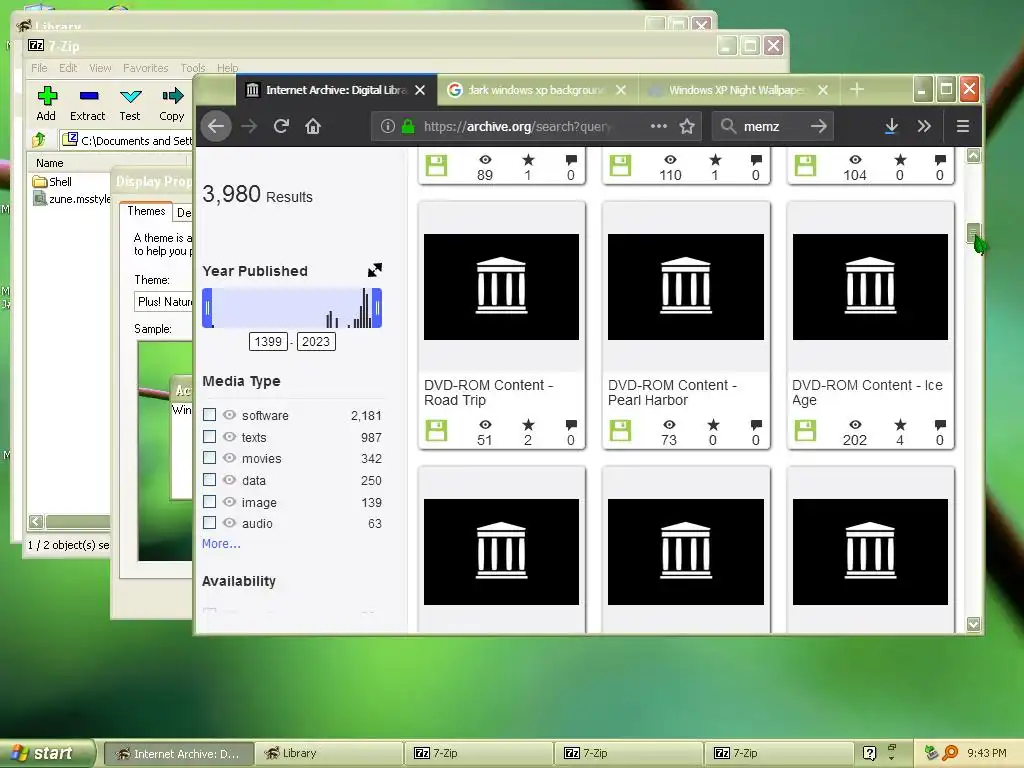This screenshot has width=1024, height=768.
Task: Check the movies media type box
Action: pyautogui.click(x=210, y=458)
